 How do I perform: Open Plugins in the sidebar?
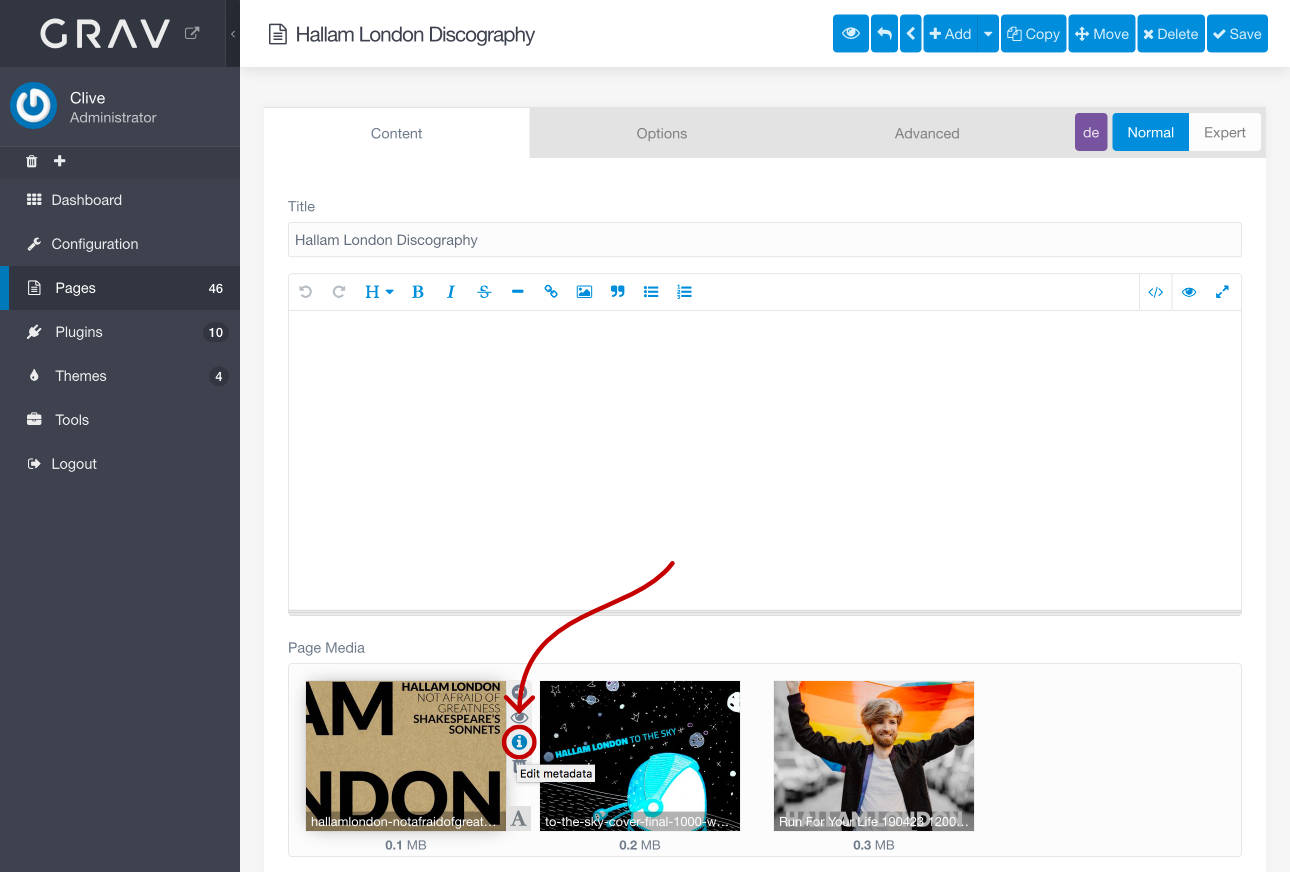pos(79,332)
